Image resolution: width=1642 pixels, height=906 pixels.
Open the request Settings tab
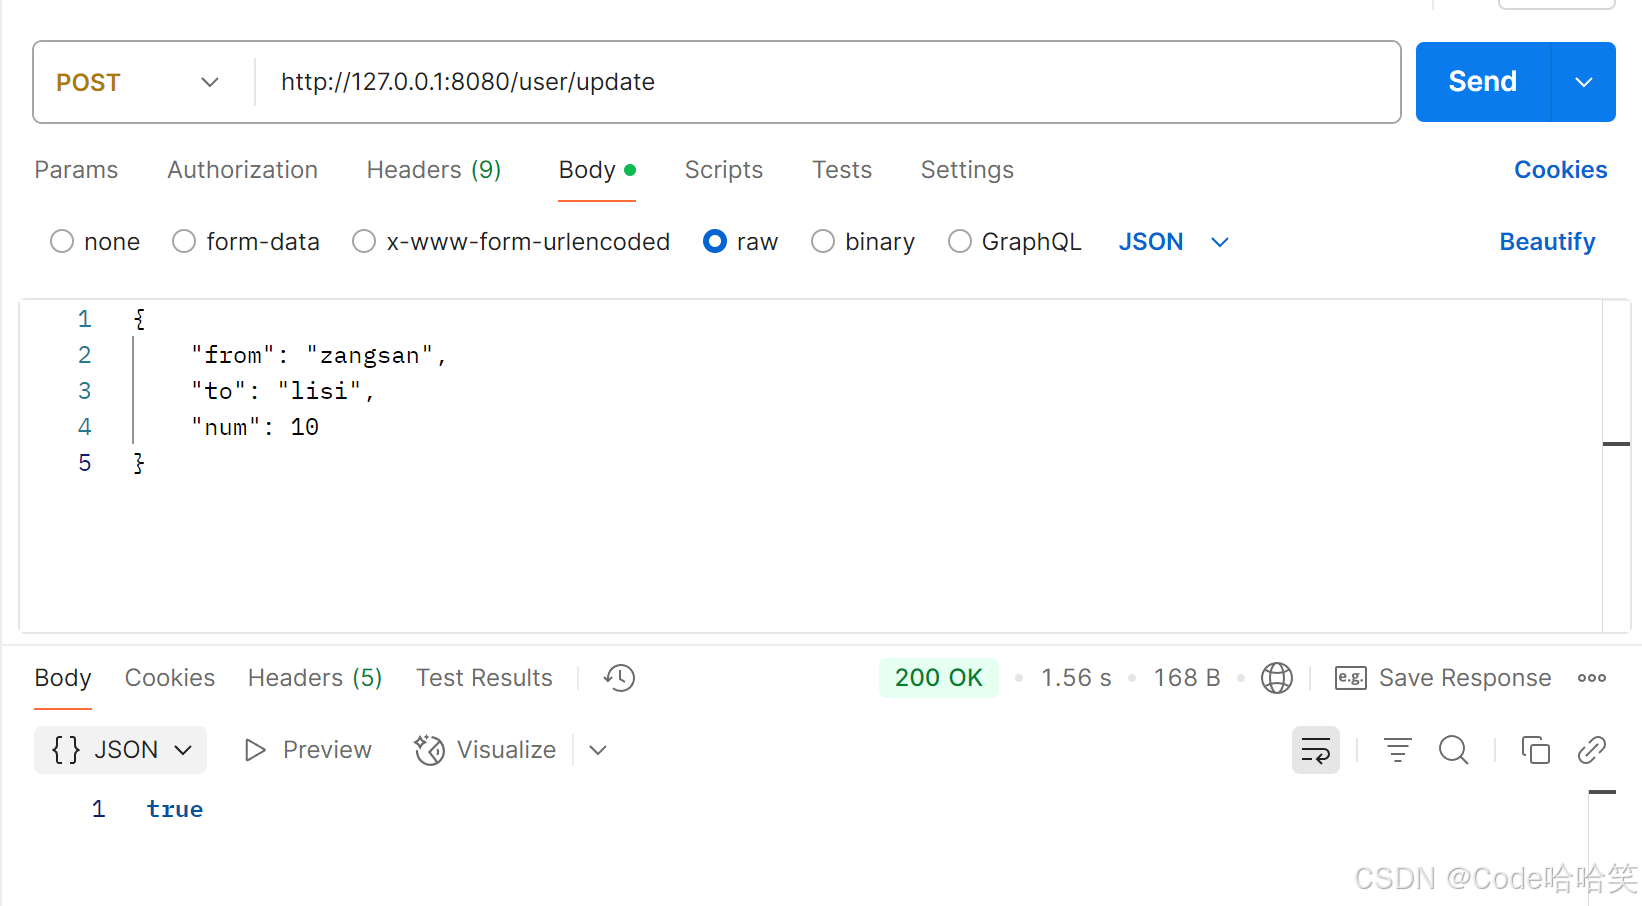coord(967,170)
